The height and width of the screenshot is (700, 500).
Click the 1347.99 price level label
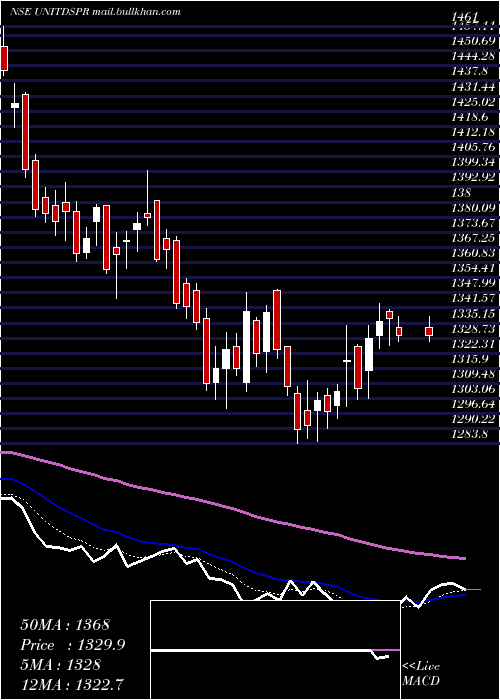pos(473,284)
